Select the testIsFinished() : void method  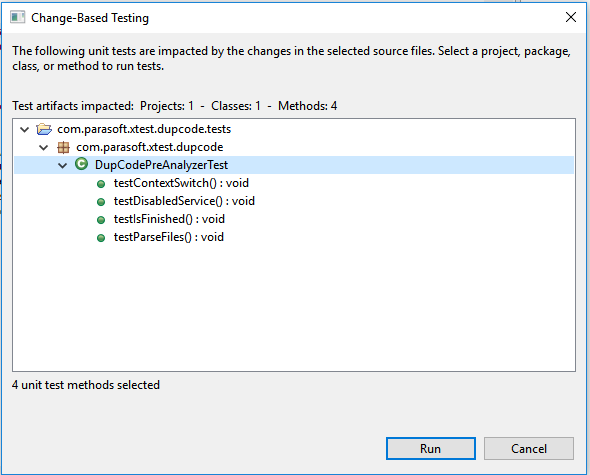coord(169,219)
